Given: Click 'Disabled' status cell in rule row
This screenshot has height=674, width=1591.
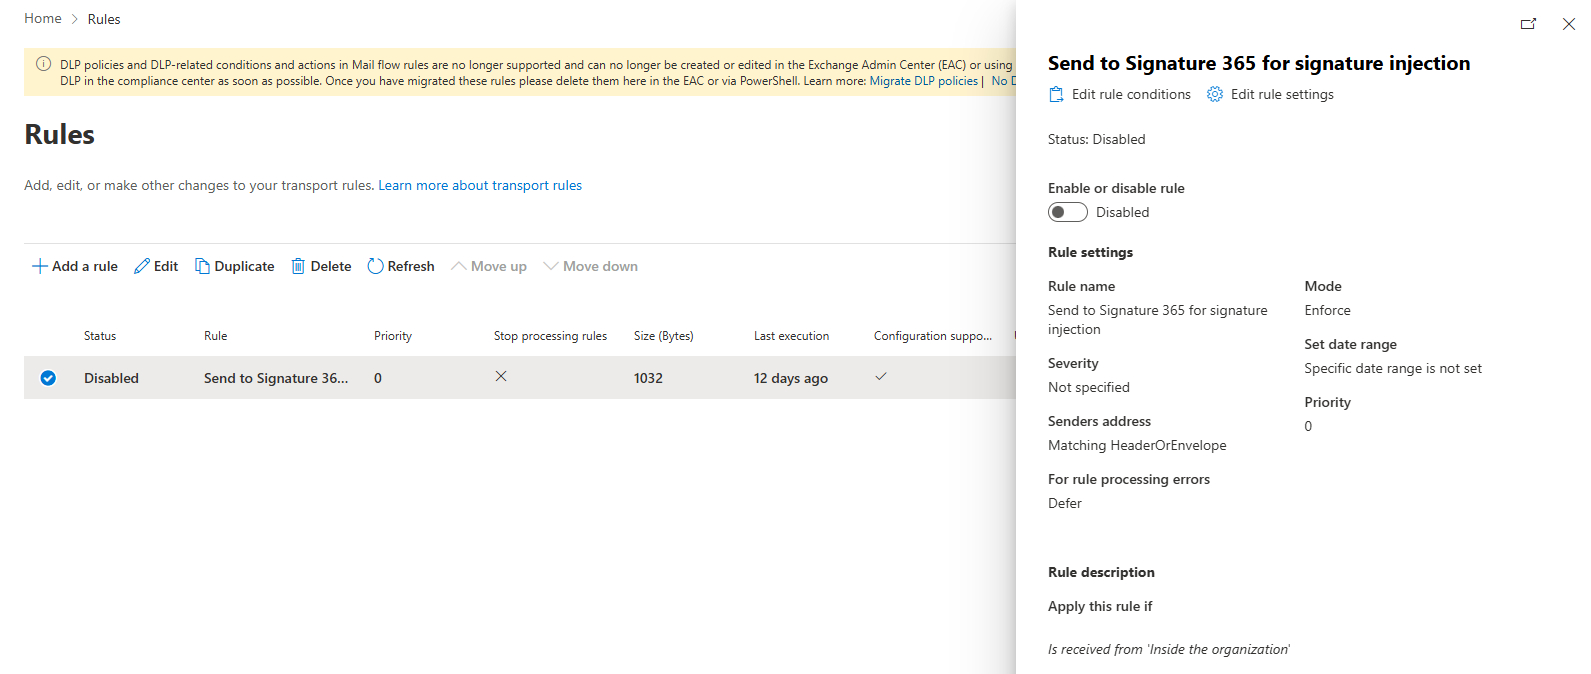Looking at the screenshot, I should [111, 378].
